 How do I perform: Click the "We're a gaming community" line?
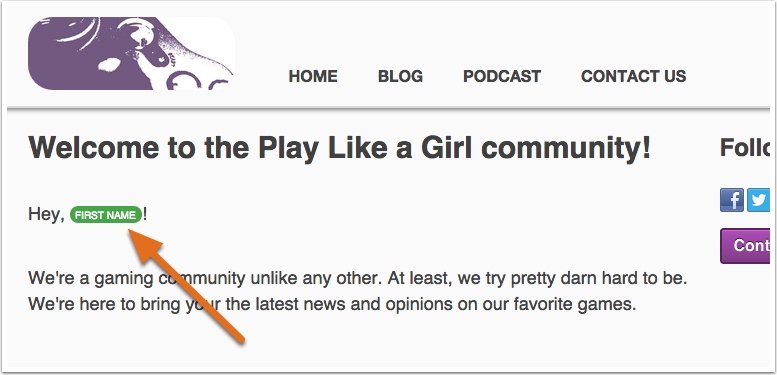coord(358,278)
